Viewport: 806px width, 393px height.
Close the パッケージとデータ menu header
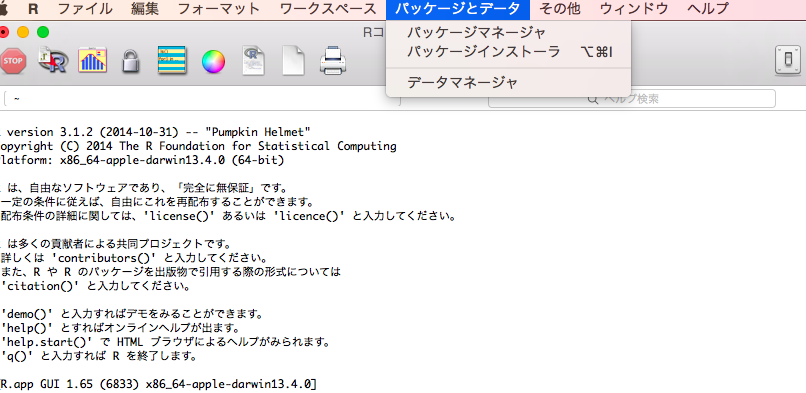[457, 9]
